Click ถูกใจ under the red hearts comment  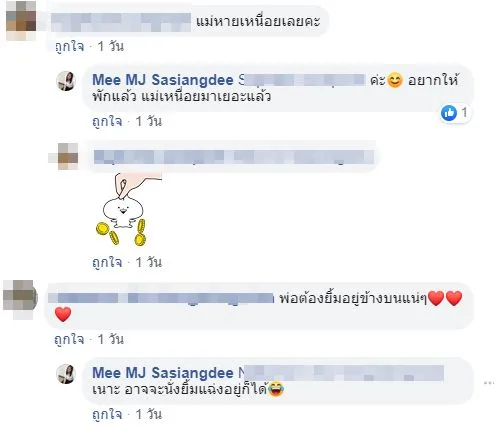pyautogui.click(x=69, y=339)
